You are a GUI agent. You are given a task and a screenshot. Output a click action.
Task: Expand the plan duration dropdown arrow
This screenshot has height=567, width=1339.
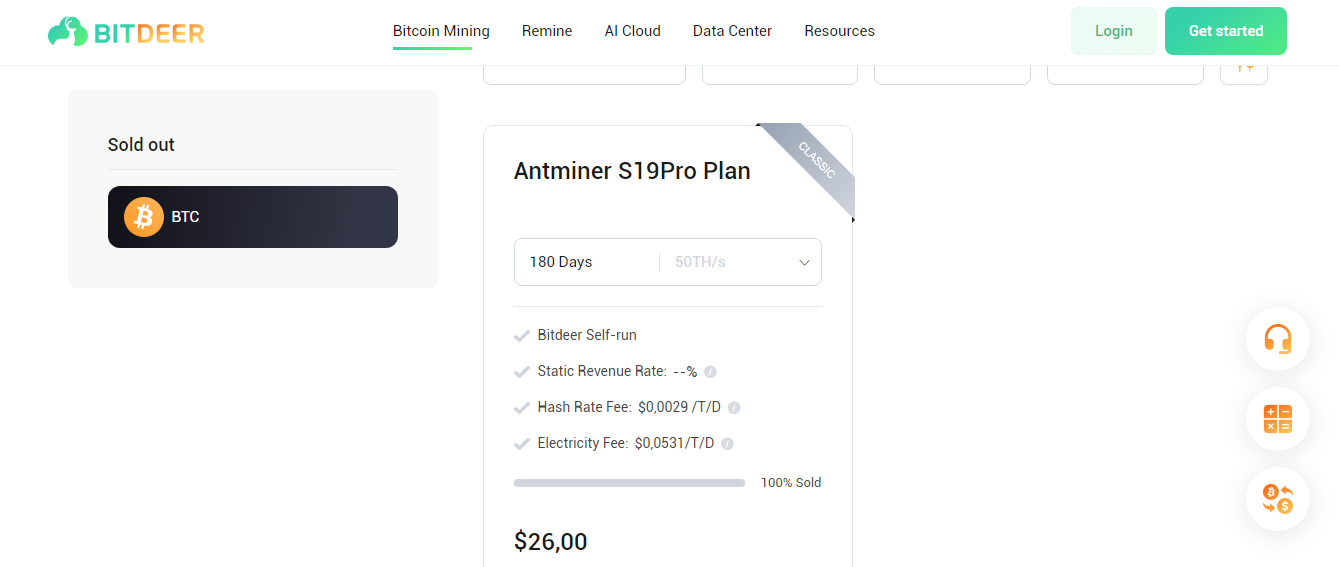pyautogui.click(x=804, y=263)
